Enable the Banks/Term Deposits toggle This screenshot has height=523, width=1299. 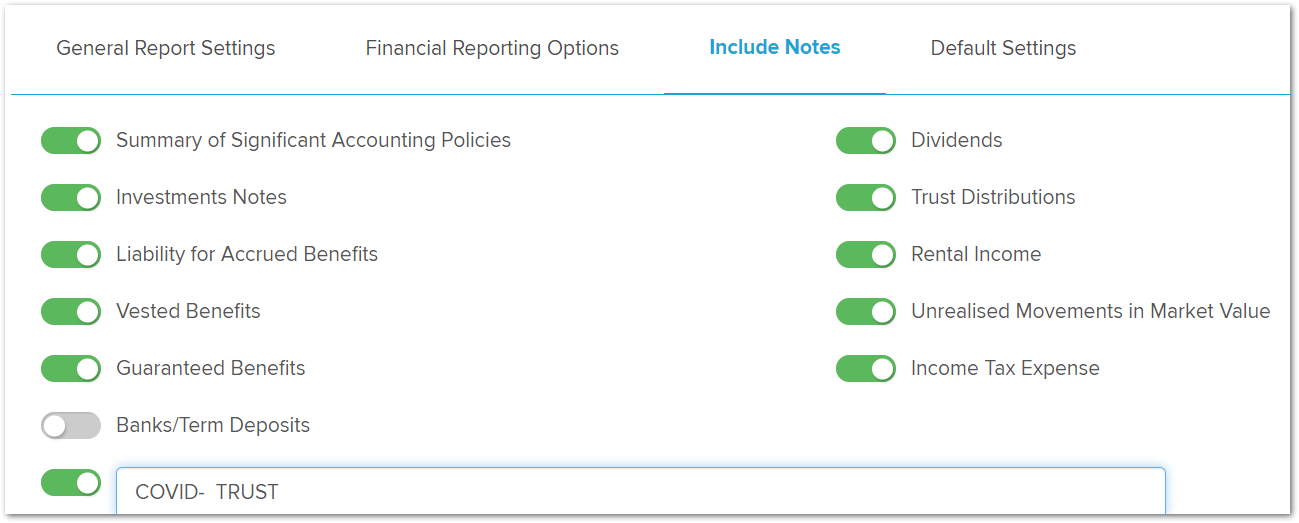click(71, 426)
